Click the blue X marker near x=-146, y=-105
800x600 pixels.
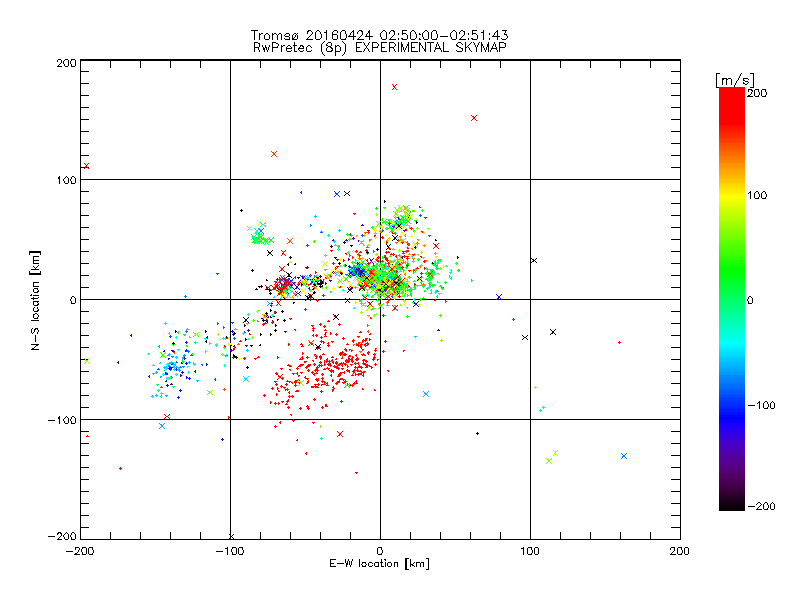click(x=162, y=426)
